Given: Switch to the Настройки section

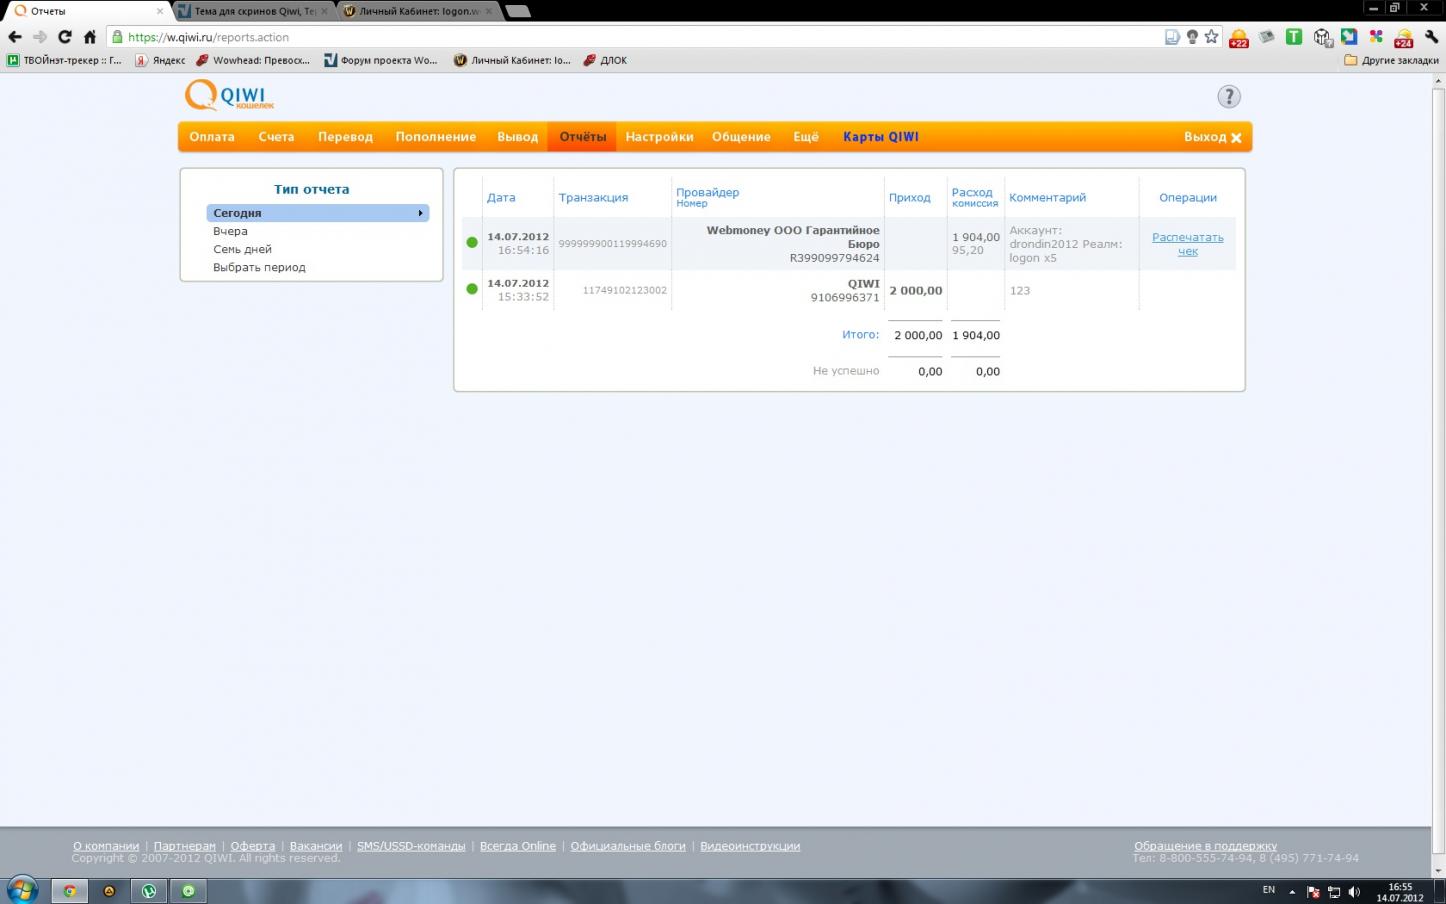Looking at the screenshot, I should (x=659, y=137).
